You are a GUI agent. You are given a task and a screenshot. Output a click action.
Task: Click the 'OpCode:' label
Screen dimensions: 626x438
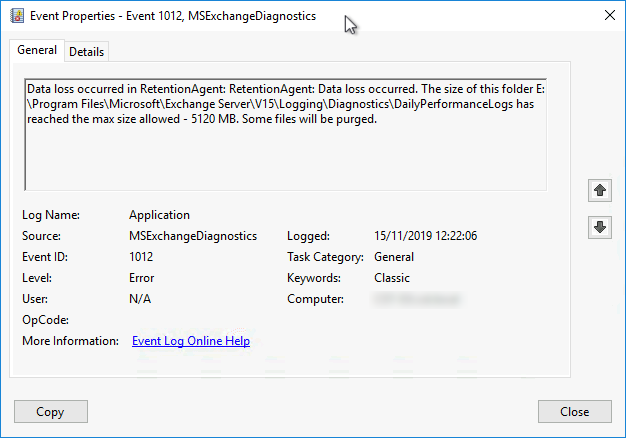coord(45,320)
